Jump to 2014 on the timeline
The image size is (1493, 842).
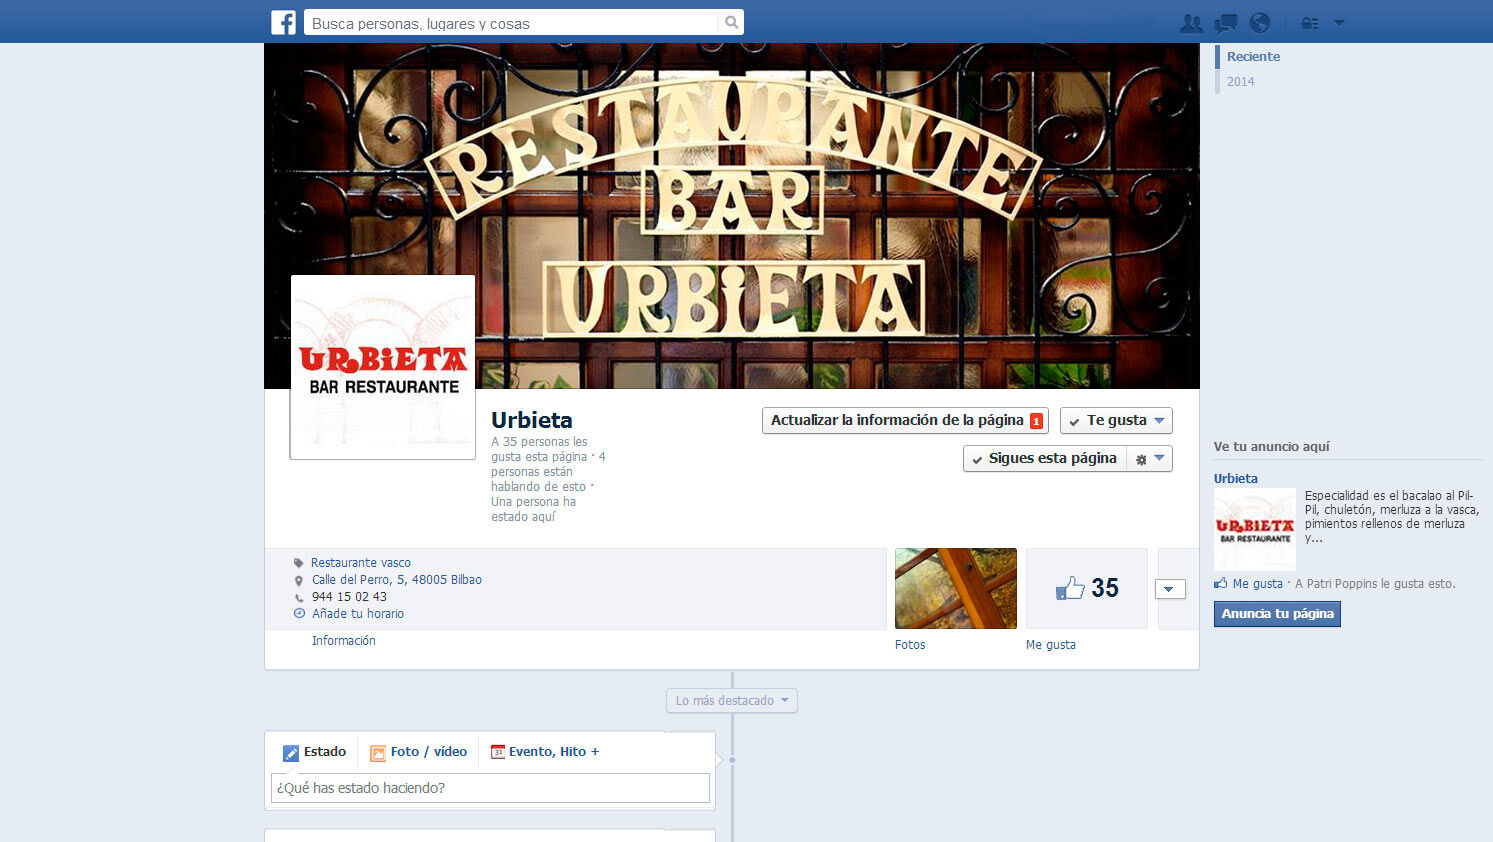click(1240, 82)
